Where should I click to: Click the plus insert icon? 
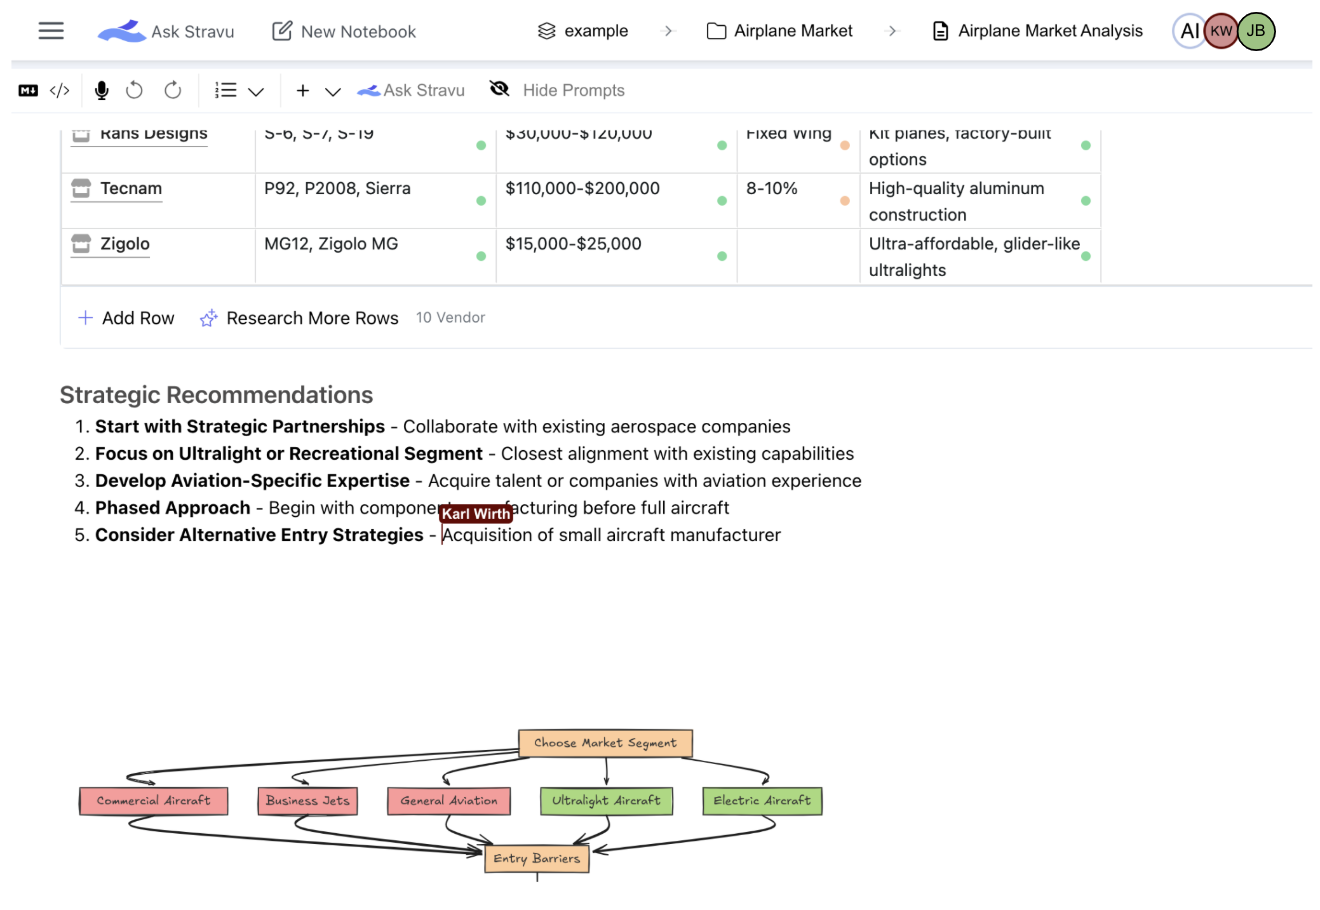[x=302, y=91]
